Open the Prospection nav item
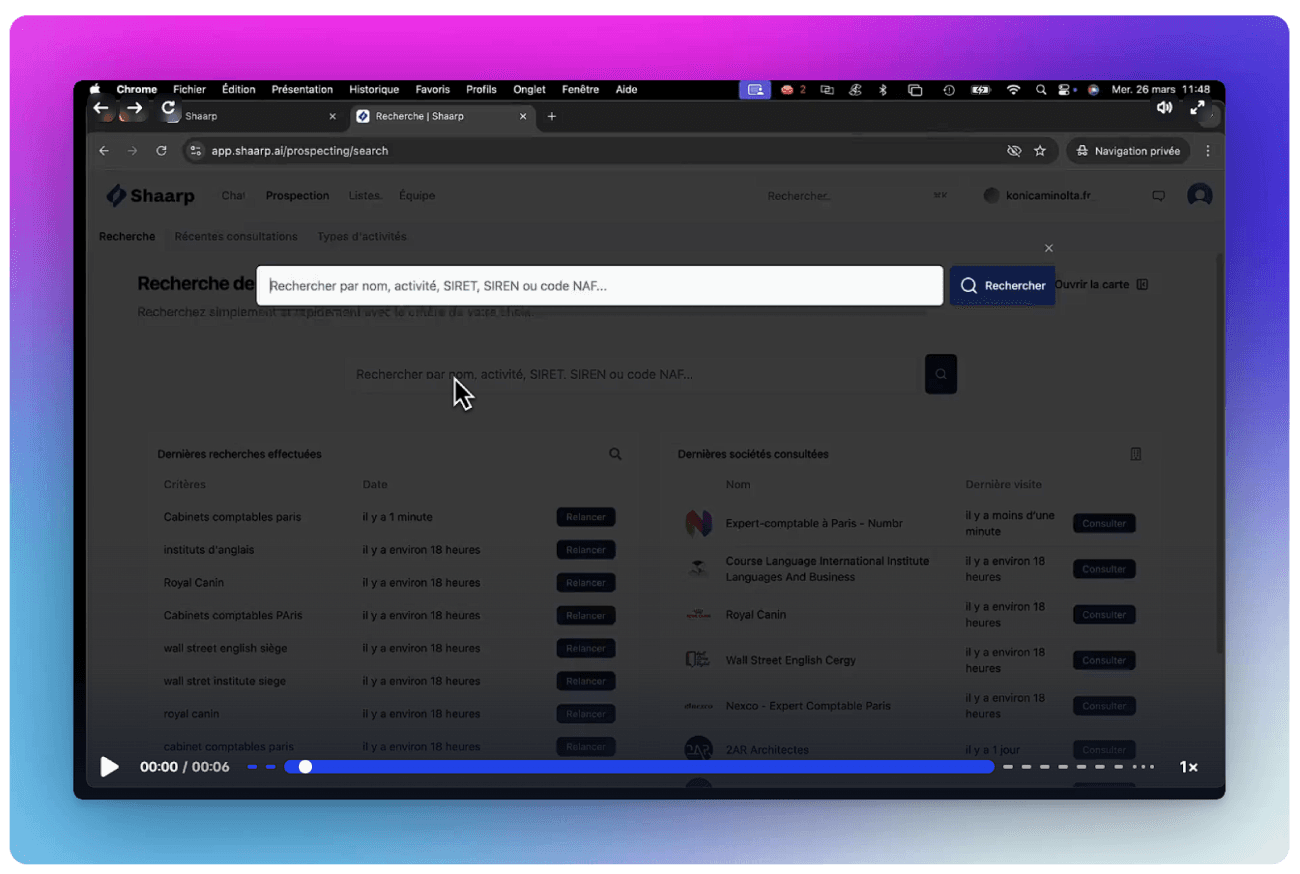 point(297,196)
